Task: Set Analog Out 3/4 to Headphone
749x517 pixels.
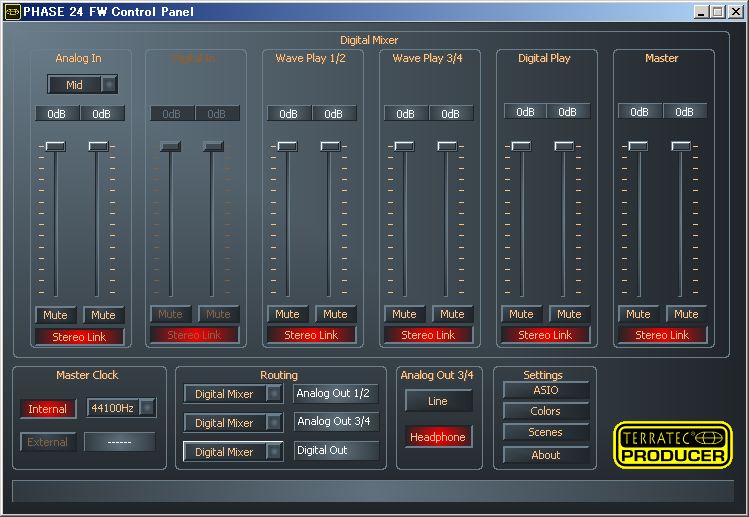Action: (438, 437)
